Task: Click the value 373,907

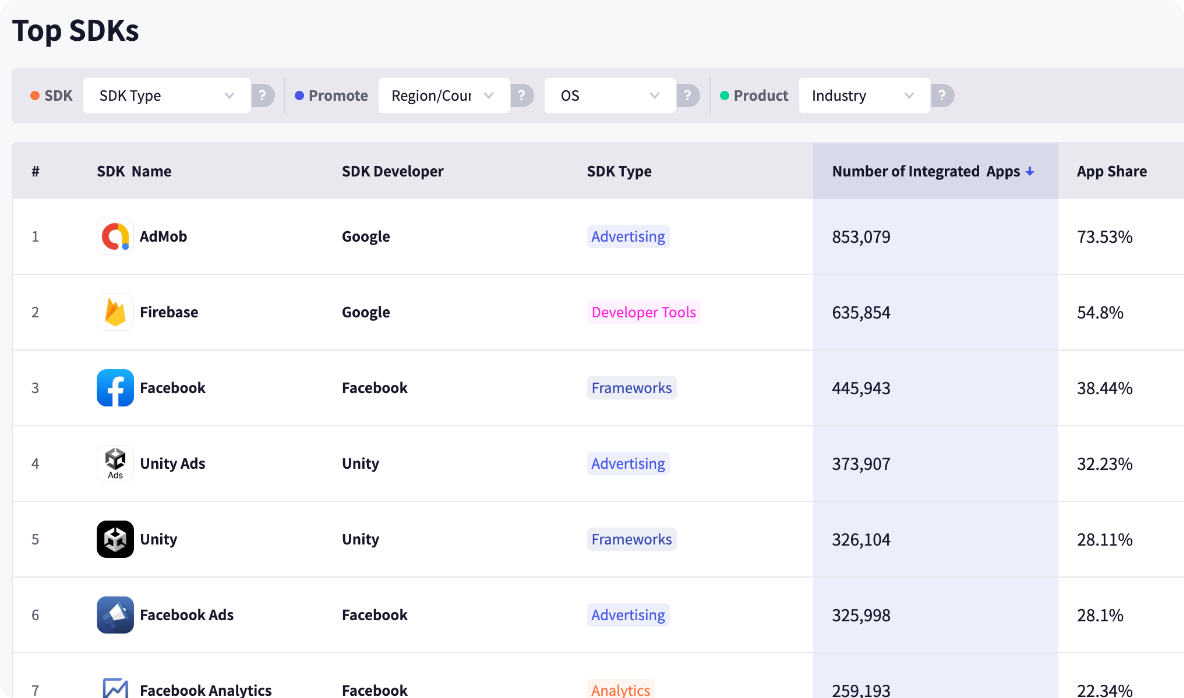Action: pos(861,463)
